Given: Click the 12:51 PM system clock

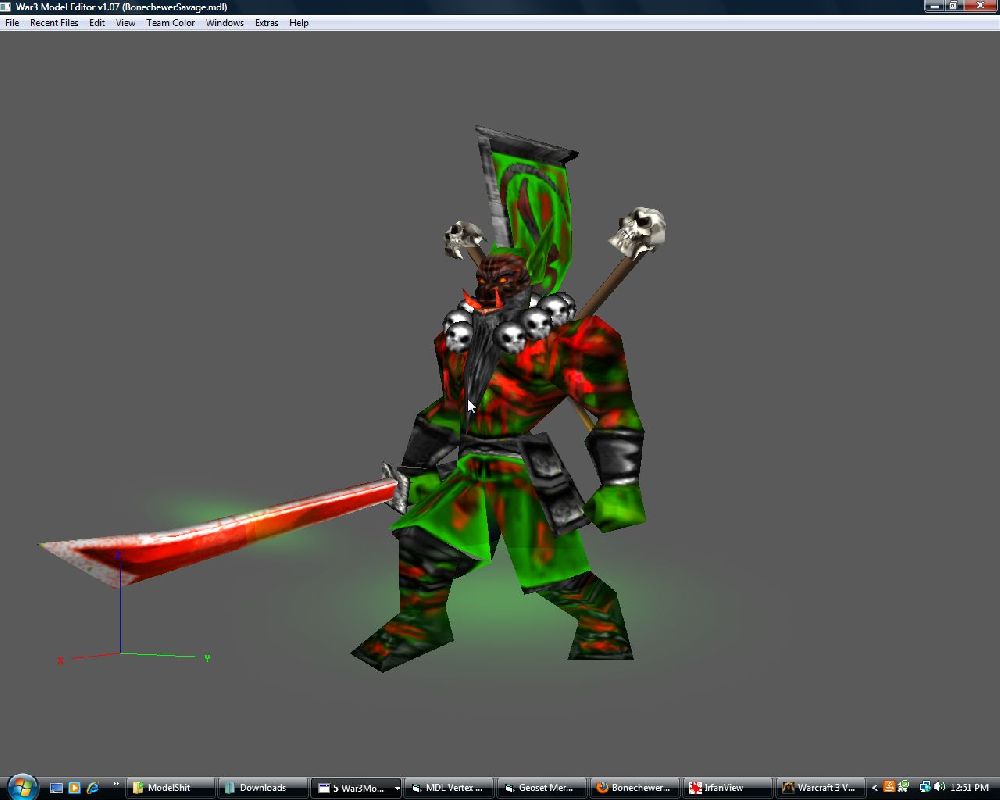Looking at the screenshot, I should tap(969, 788).
